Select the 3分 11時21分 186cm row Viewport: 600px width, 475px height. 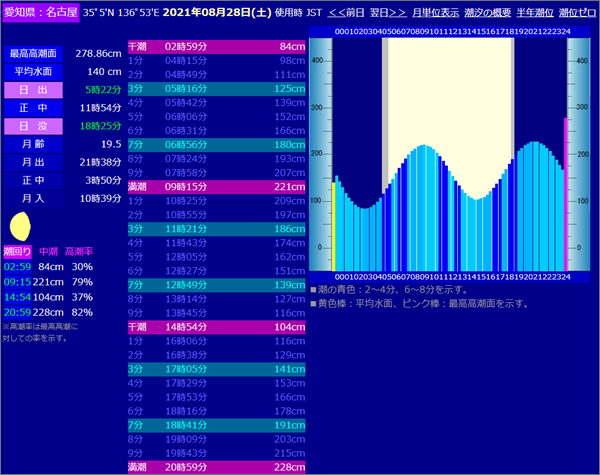[217, 229]
